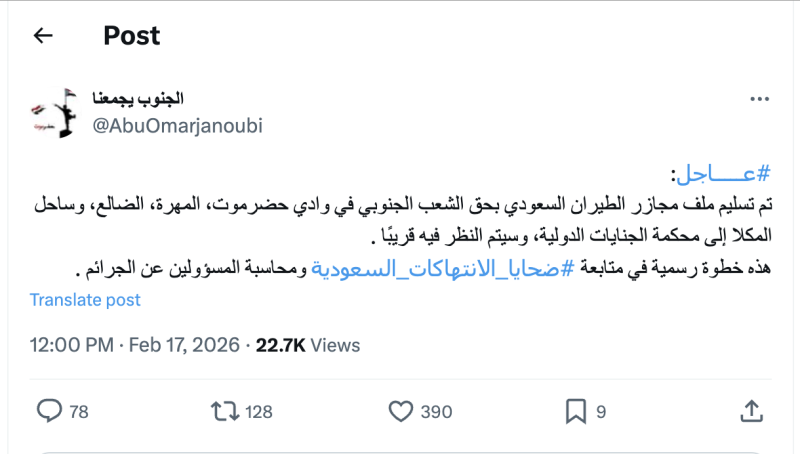This screenshot has height=454, width=800.
Task: Click Translate post
Action: pos(85,299)
